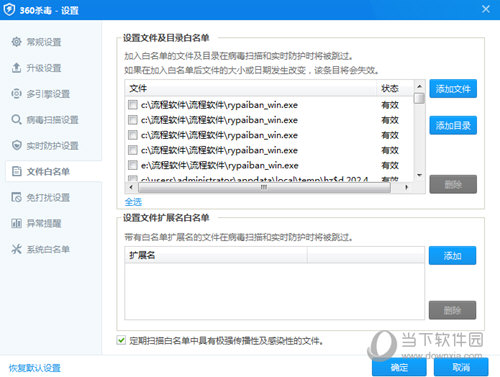Image resolution: width=500 pixels, height=377 pixels.
Task: Select the 文件白名单 sidebar item
Action: (53, 172)
